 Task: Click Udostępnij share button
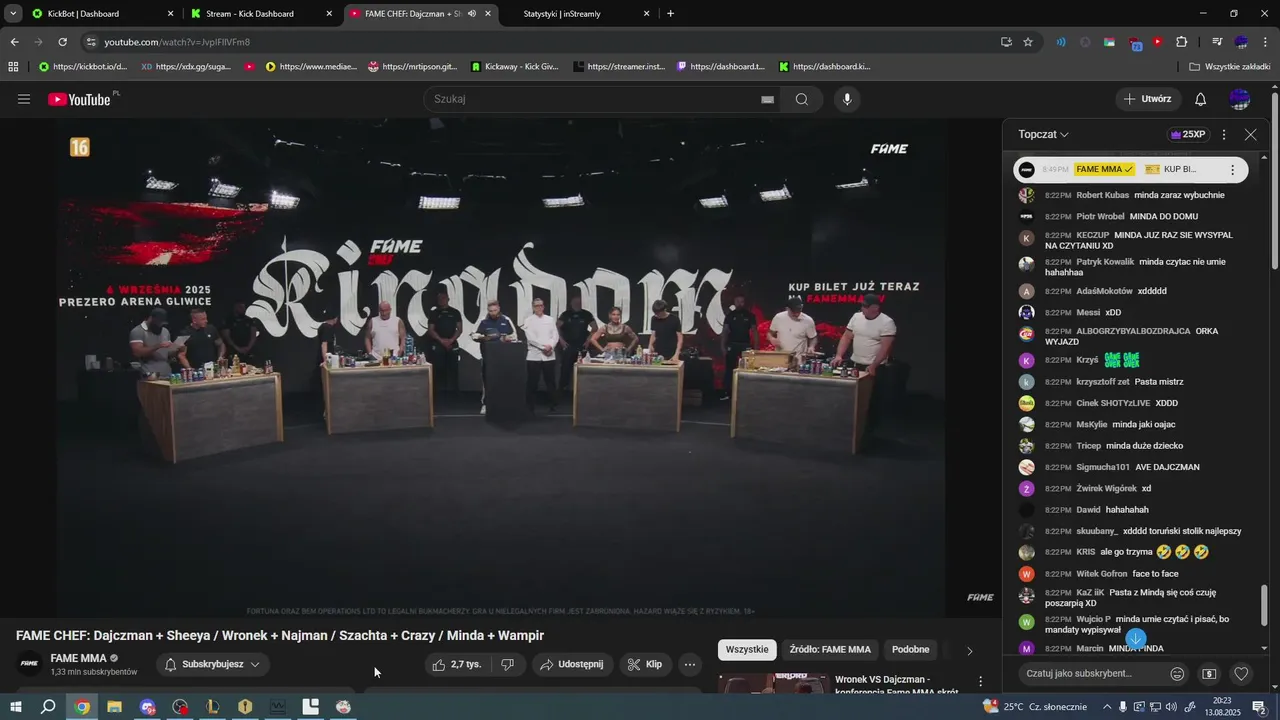(x=571, y=664)
